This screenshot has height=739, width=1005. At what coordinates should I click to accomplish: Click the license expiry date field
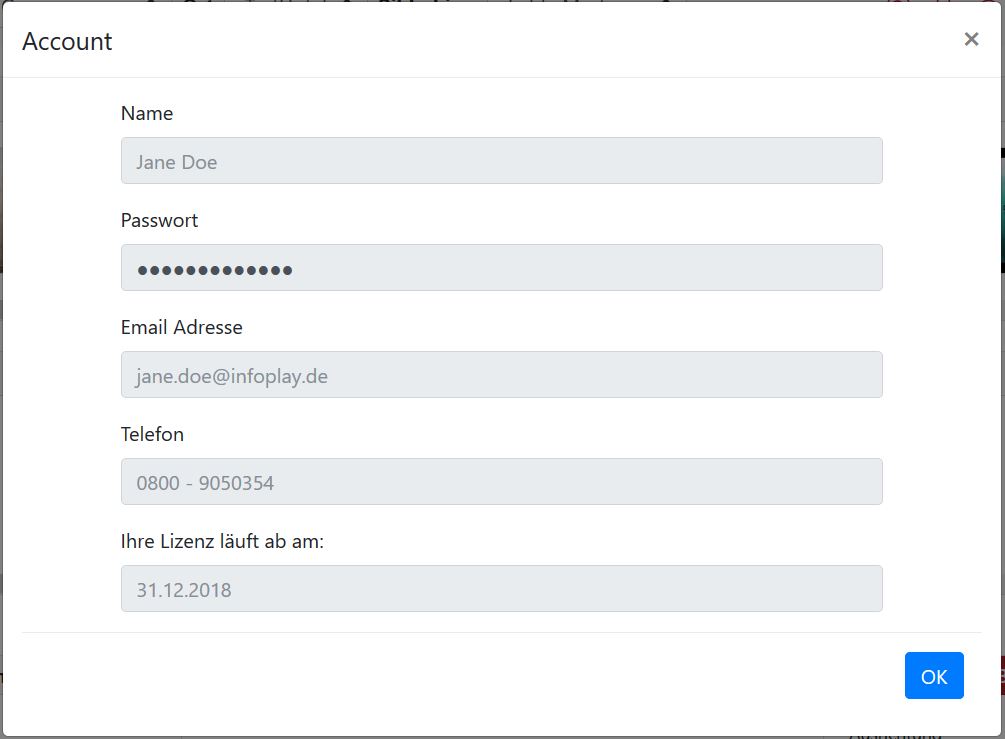click(x=501, y=589)
